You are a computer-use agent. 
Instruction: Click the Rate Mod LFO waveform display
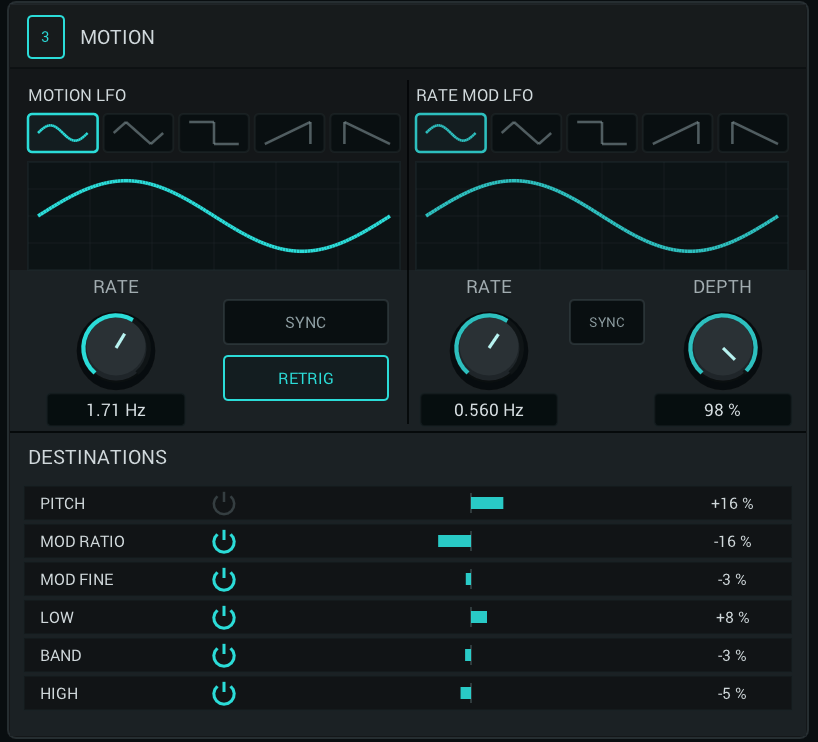click(x=602, y=216)
